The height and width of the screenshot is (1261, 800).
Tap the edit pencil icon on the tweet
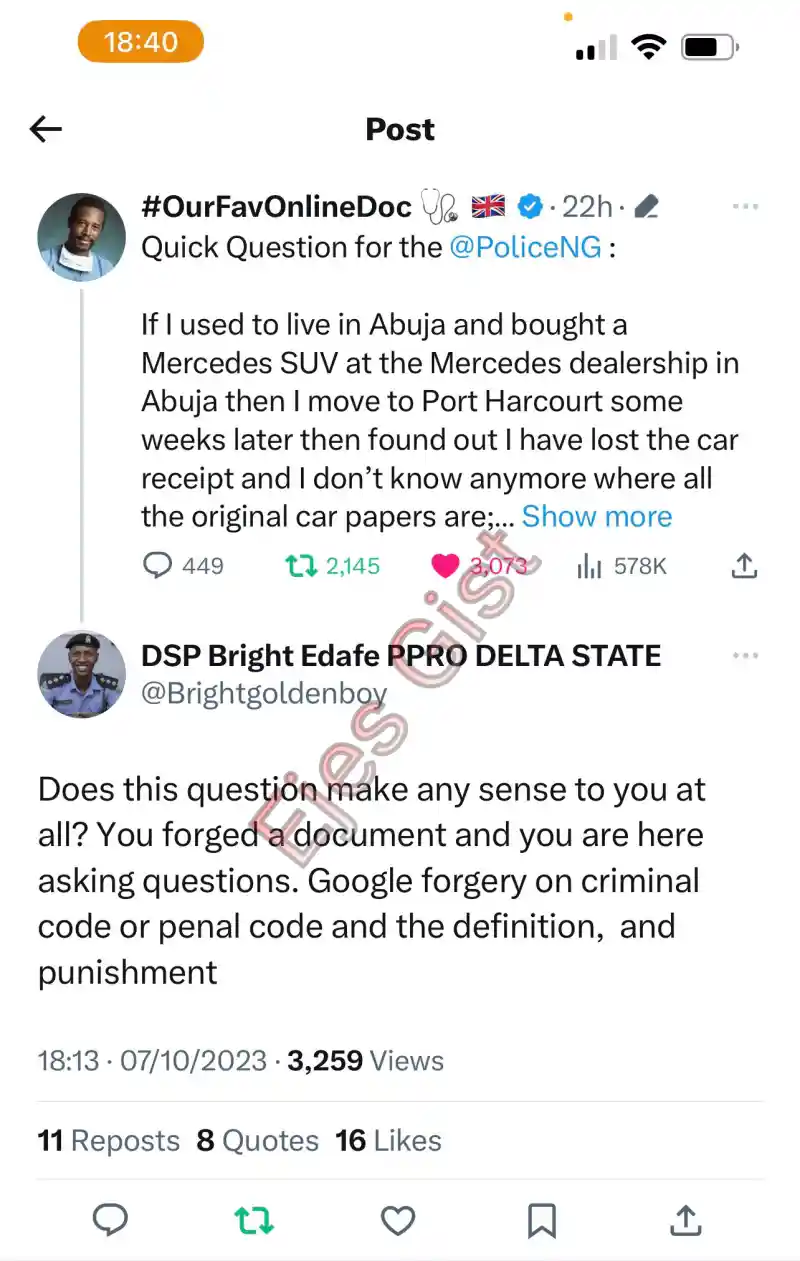tap(647, 206)
